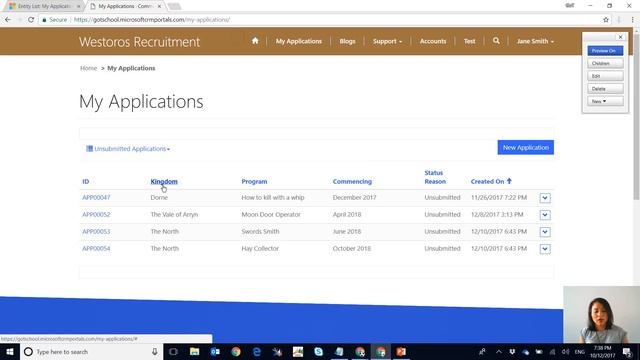Open the Jane Smith user menu

(535, 41)
